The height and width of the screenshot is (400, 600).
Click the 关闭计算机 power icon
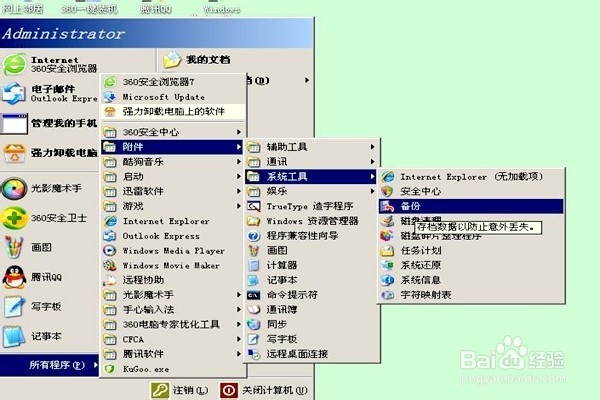[x=229, y=390]
